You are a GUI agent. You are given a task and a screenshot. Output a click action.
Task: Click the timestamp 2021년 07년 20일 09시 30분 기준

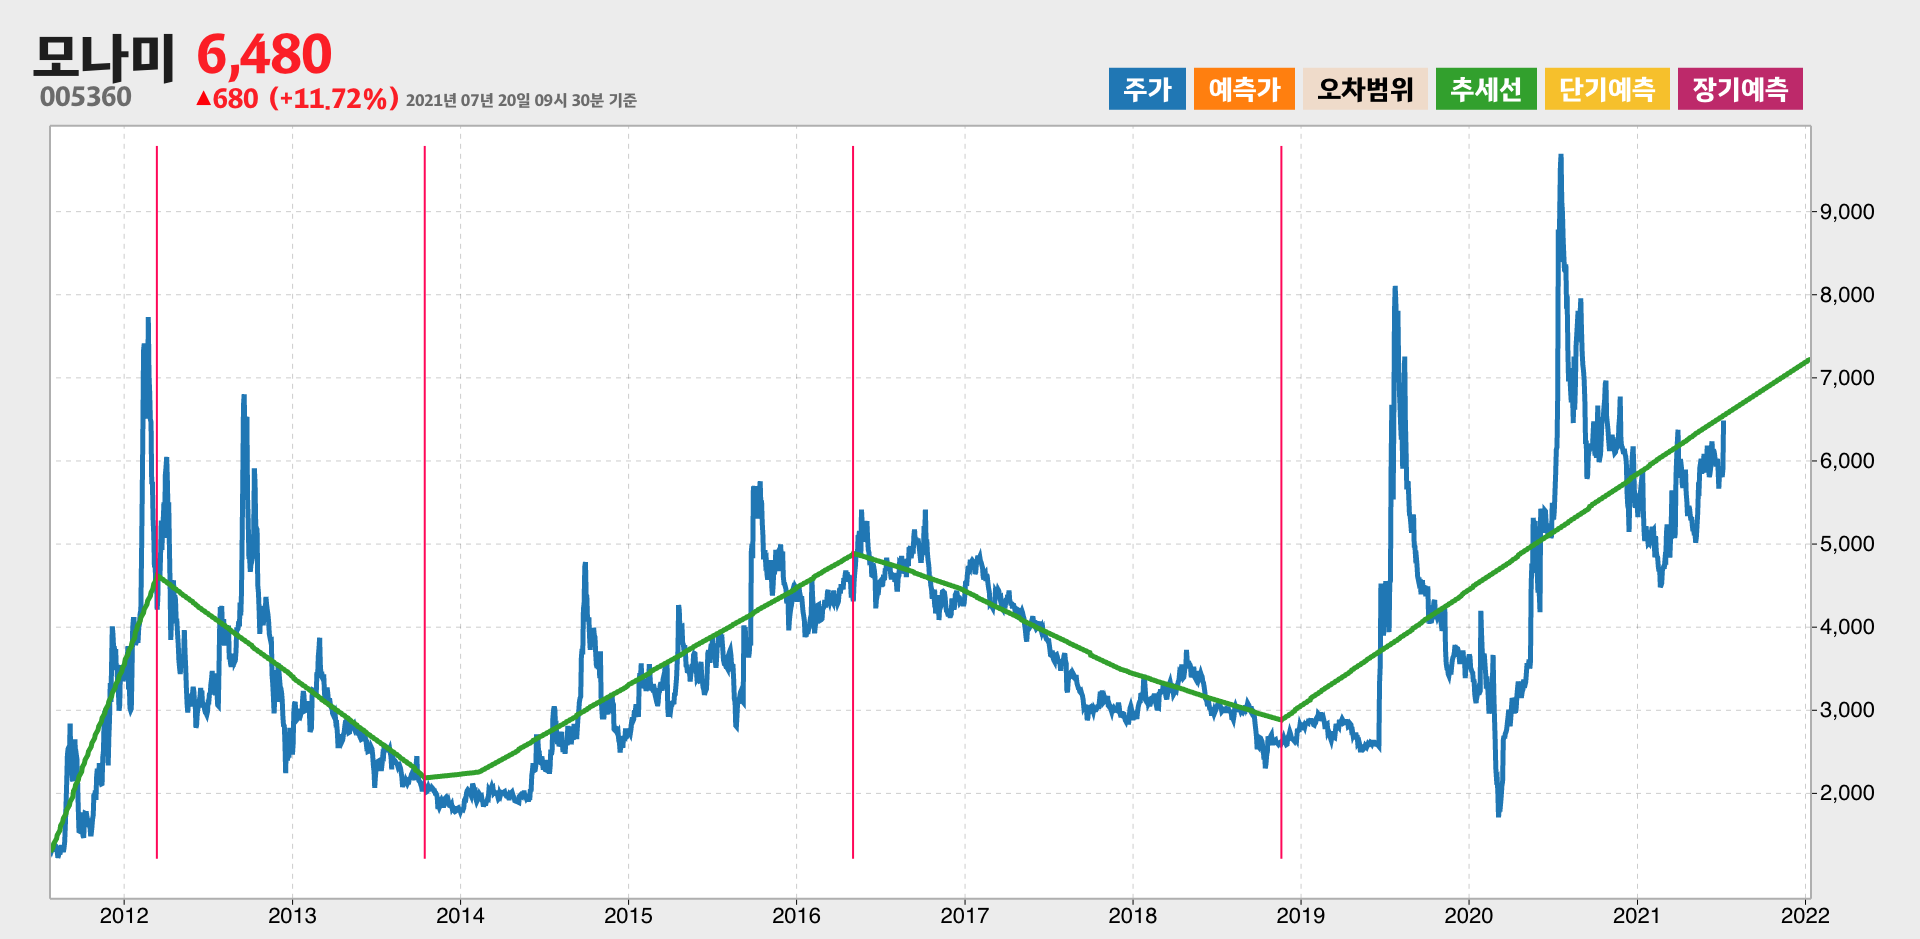click(521, 100)
